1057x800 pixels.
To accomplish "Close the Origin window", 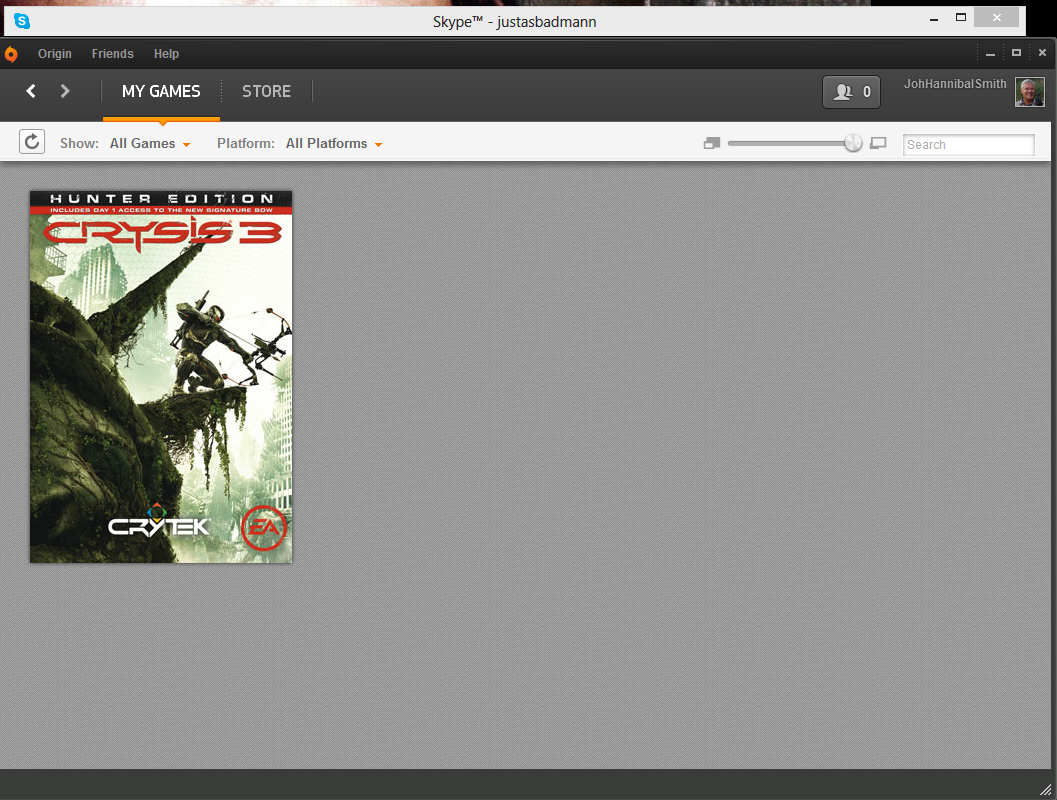I will 1042,53.
